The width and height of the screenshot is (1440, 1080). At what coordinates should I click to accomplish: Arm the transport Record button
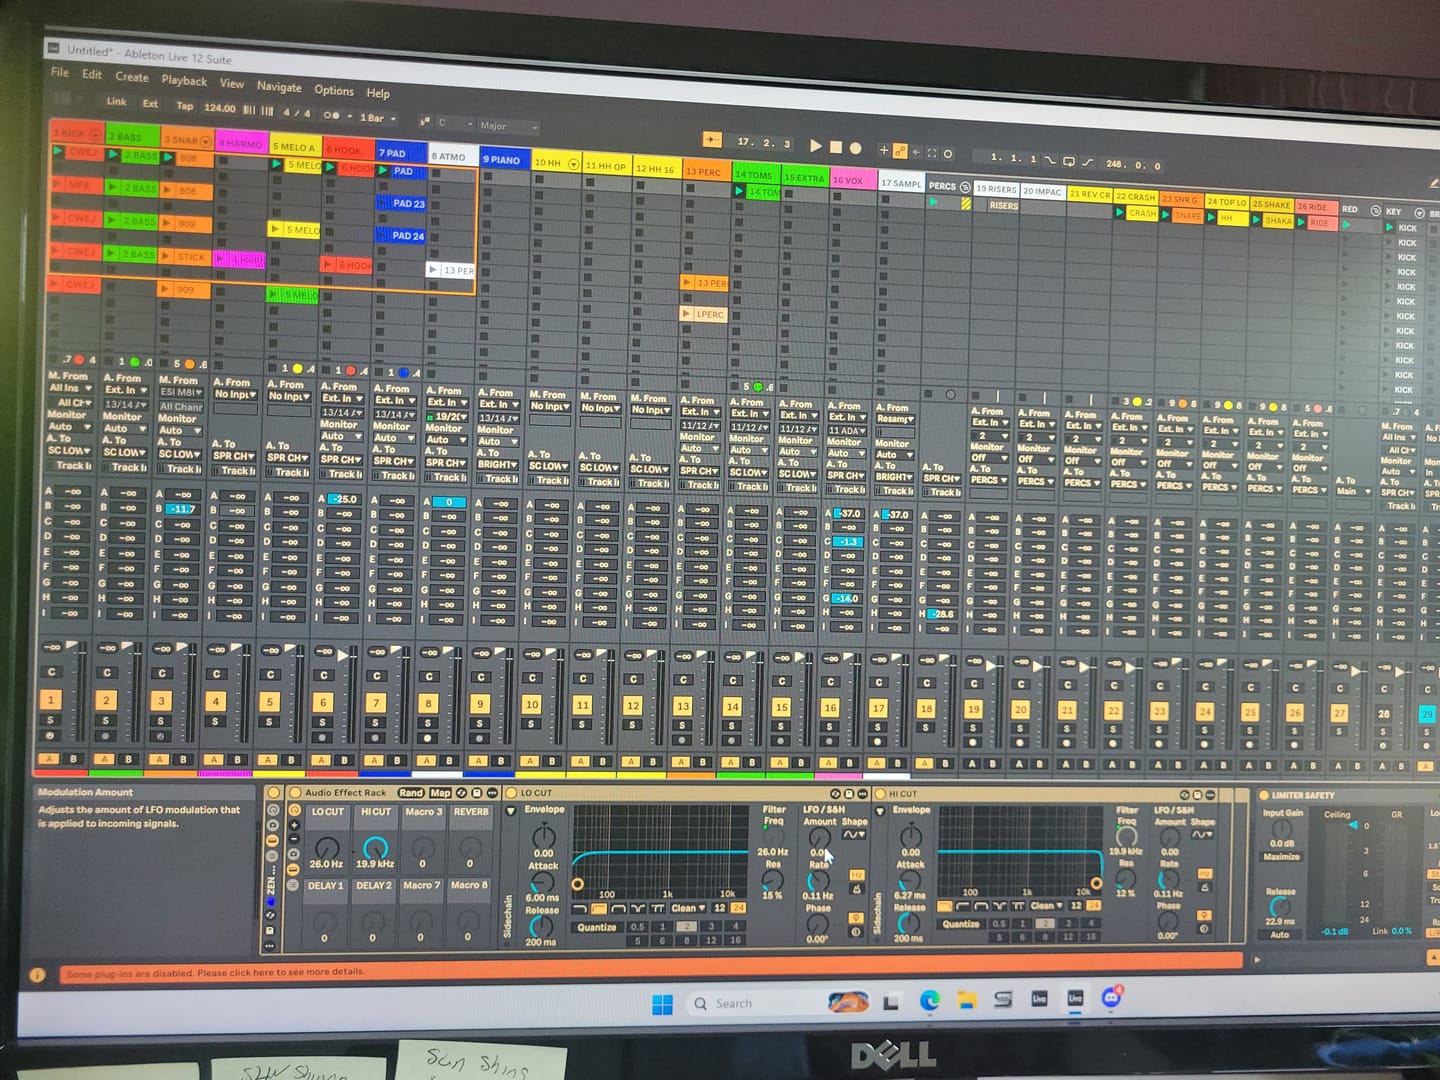[x=856, y=148]
